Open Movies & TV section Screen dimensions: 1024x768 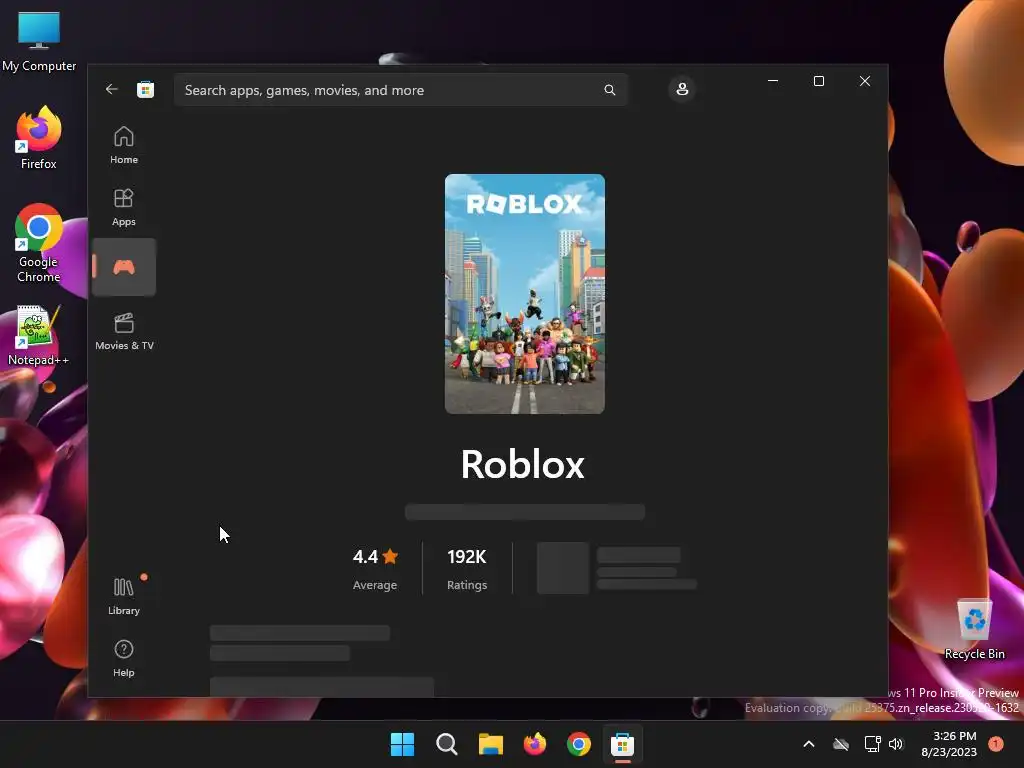point(124,330)
